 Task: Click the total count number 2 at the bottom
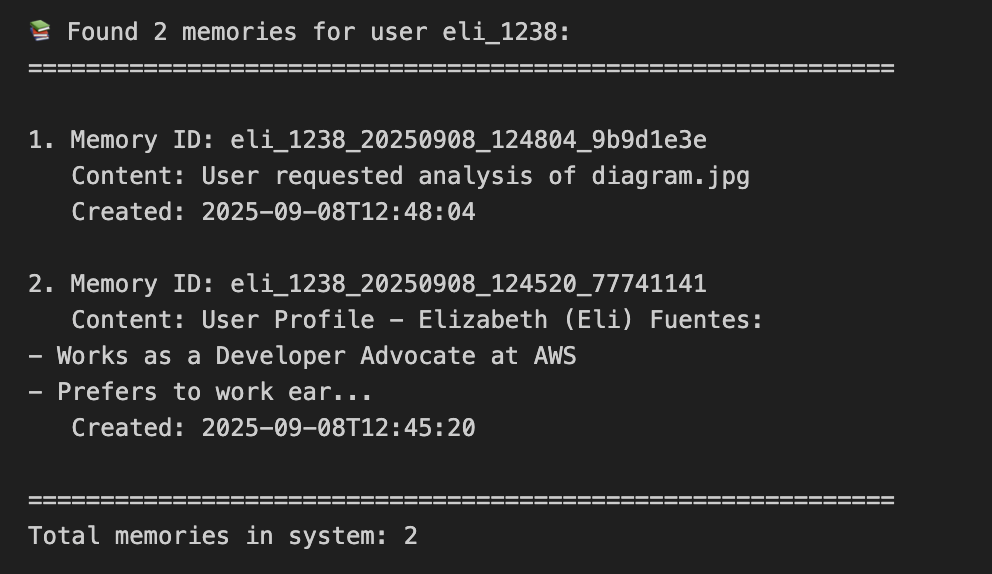tap(410, 536)
